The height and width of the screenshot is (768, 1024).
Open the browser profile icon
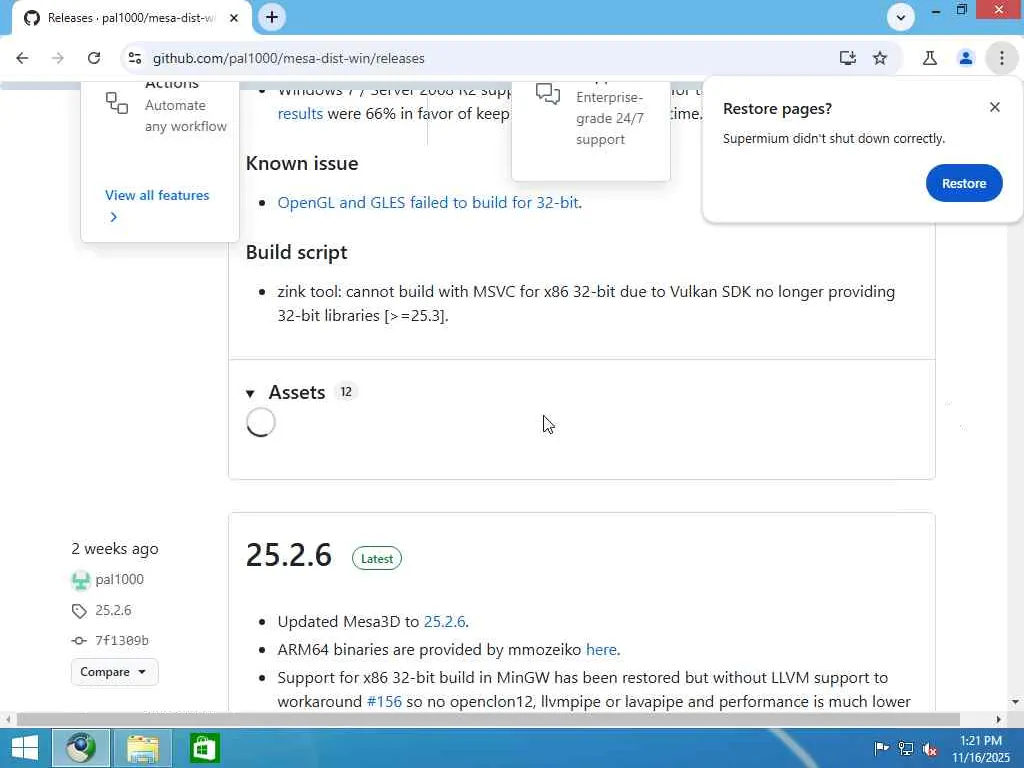point(965,58)
